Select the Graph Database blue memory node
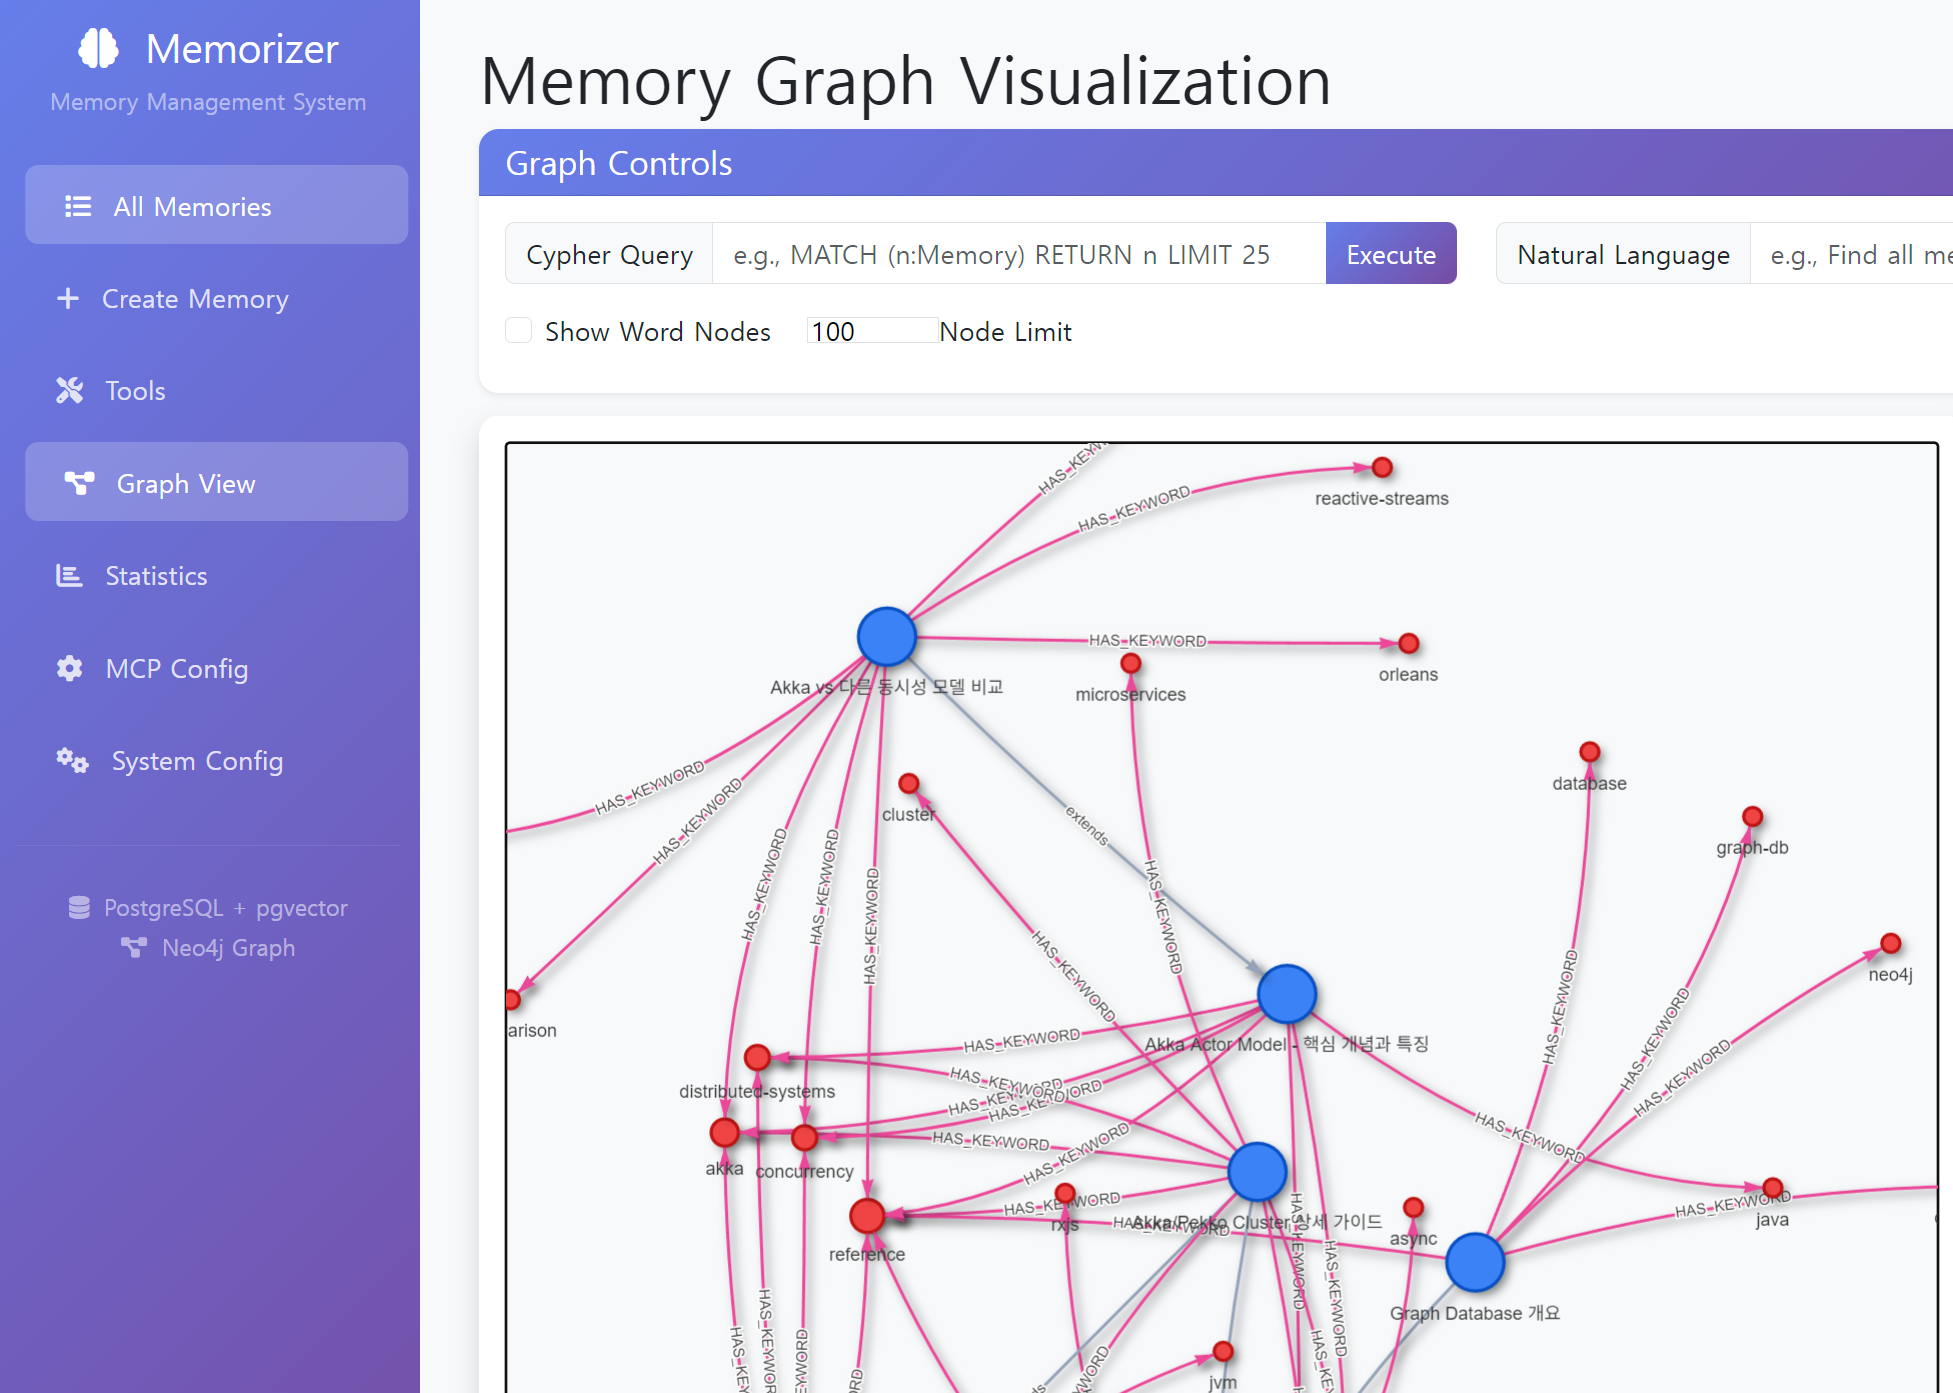 point(1474,1262)
